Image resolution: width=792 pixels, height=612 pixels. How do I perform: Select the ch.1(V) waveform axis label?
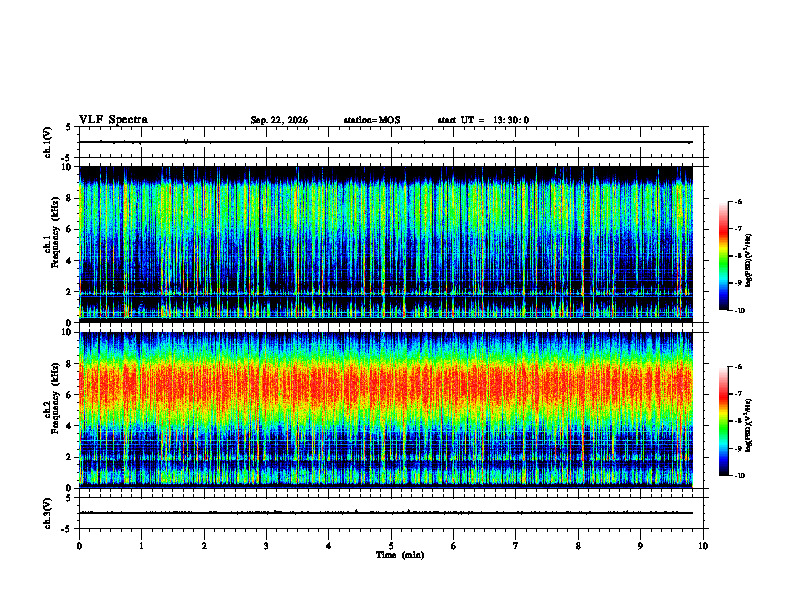[48, 142]
